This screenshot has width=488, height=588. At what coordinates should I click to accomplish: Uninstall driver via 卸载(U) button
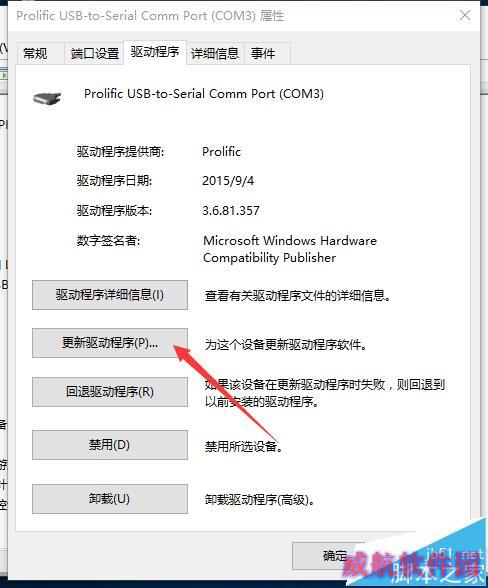pyautogui.click(x=110, y=499)
